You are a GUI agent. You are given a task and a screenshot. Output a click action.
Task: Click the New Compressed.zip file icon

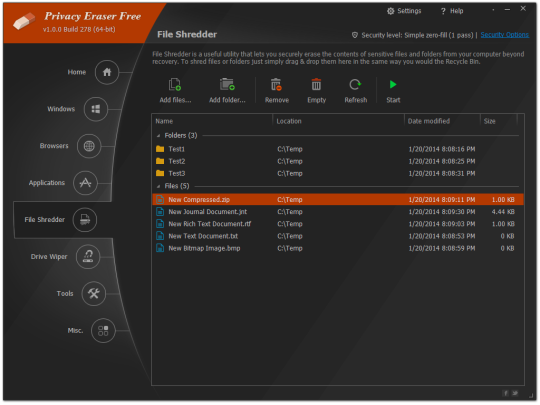click(x=160, y=199)
